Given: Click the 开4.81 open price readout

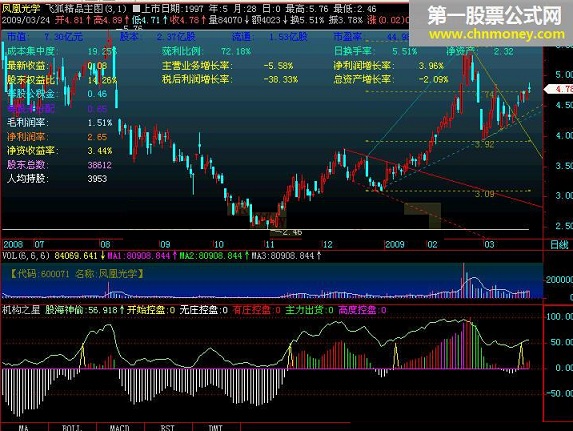Looking at the screenshot, I should point(72,20).
